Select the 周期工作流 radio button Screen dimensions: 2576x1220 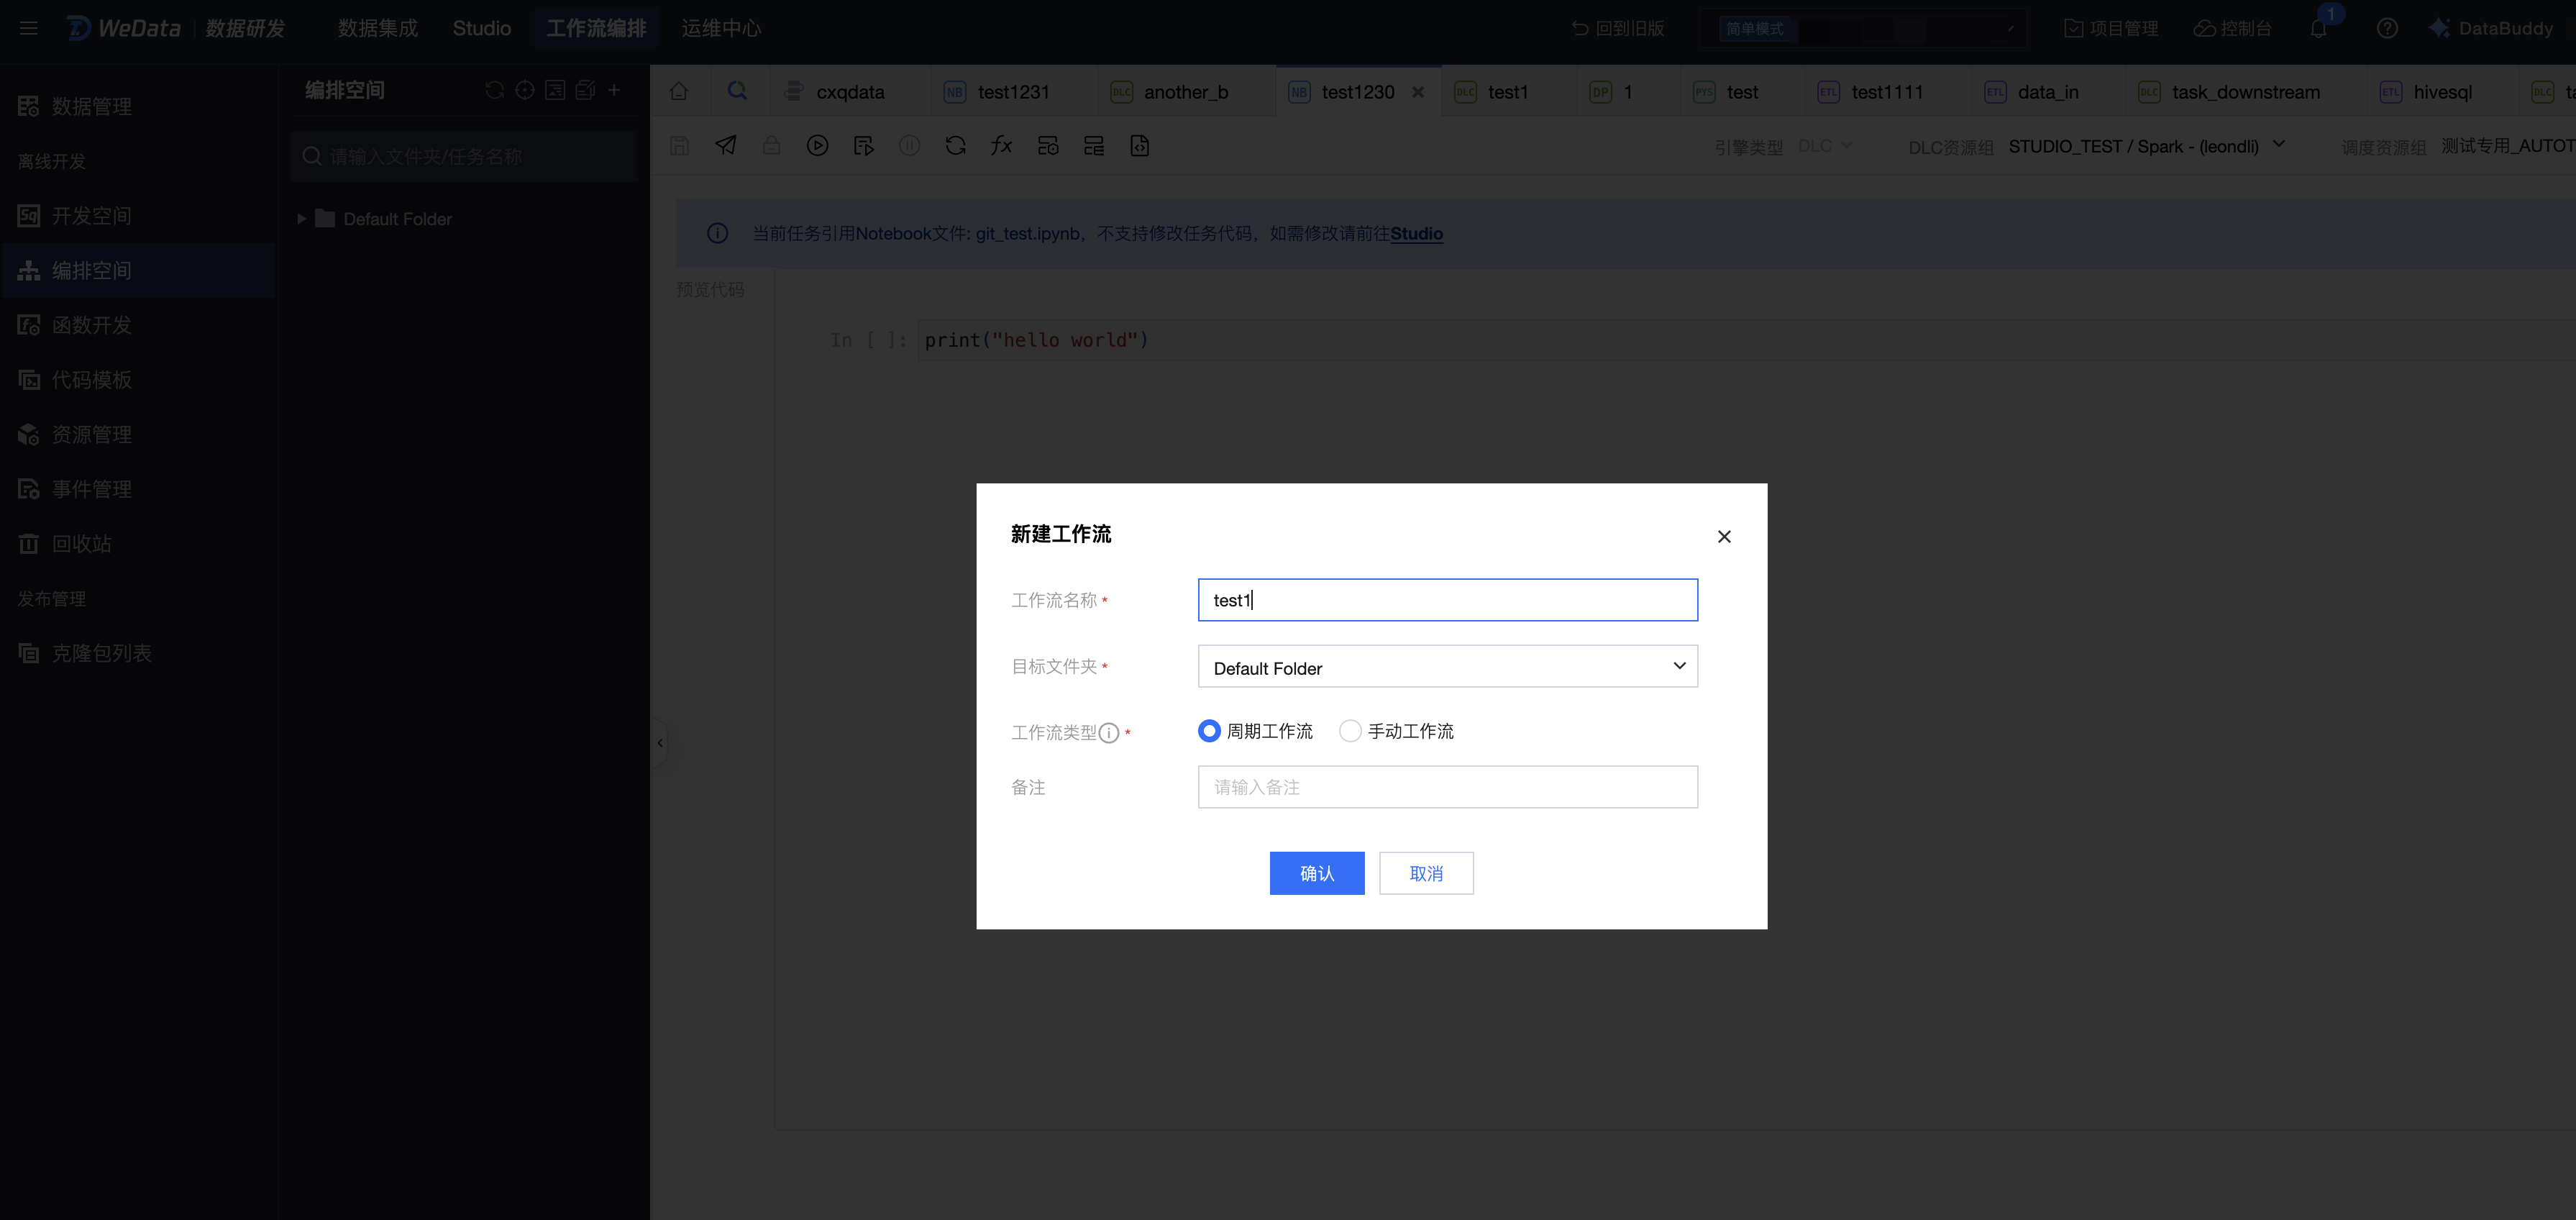1209,731
